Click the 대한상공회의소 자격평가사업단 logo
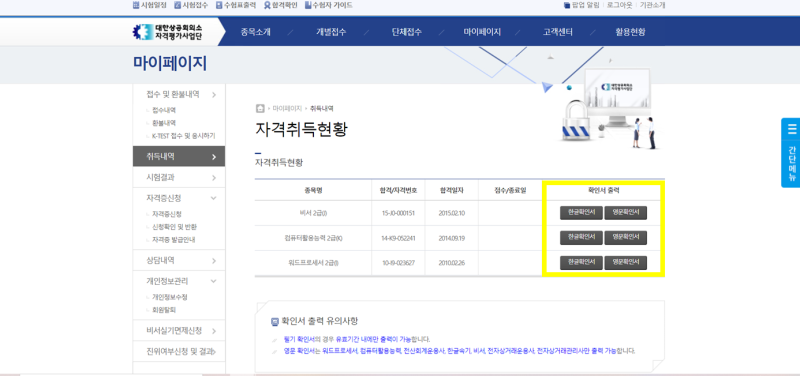This screenshot has width=800, height=376. 168,32
